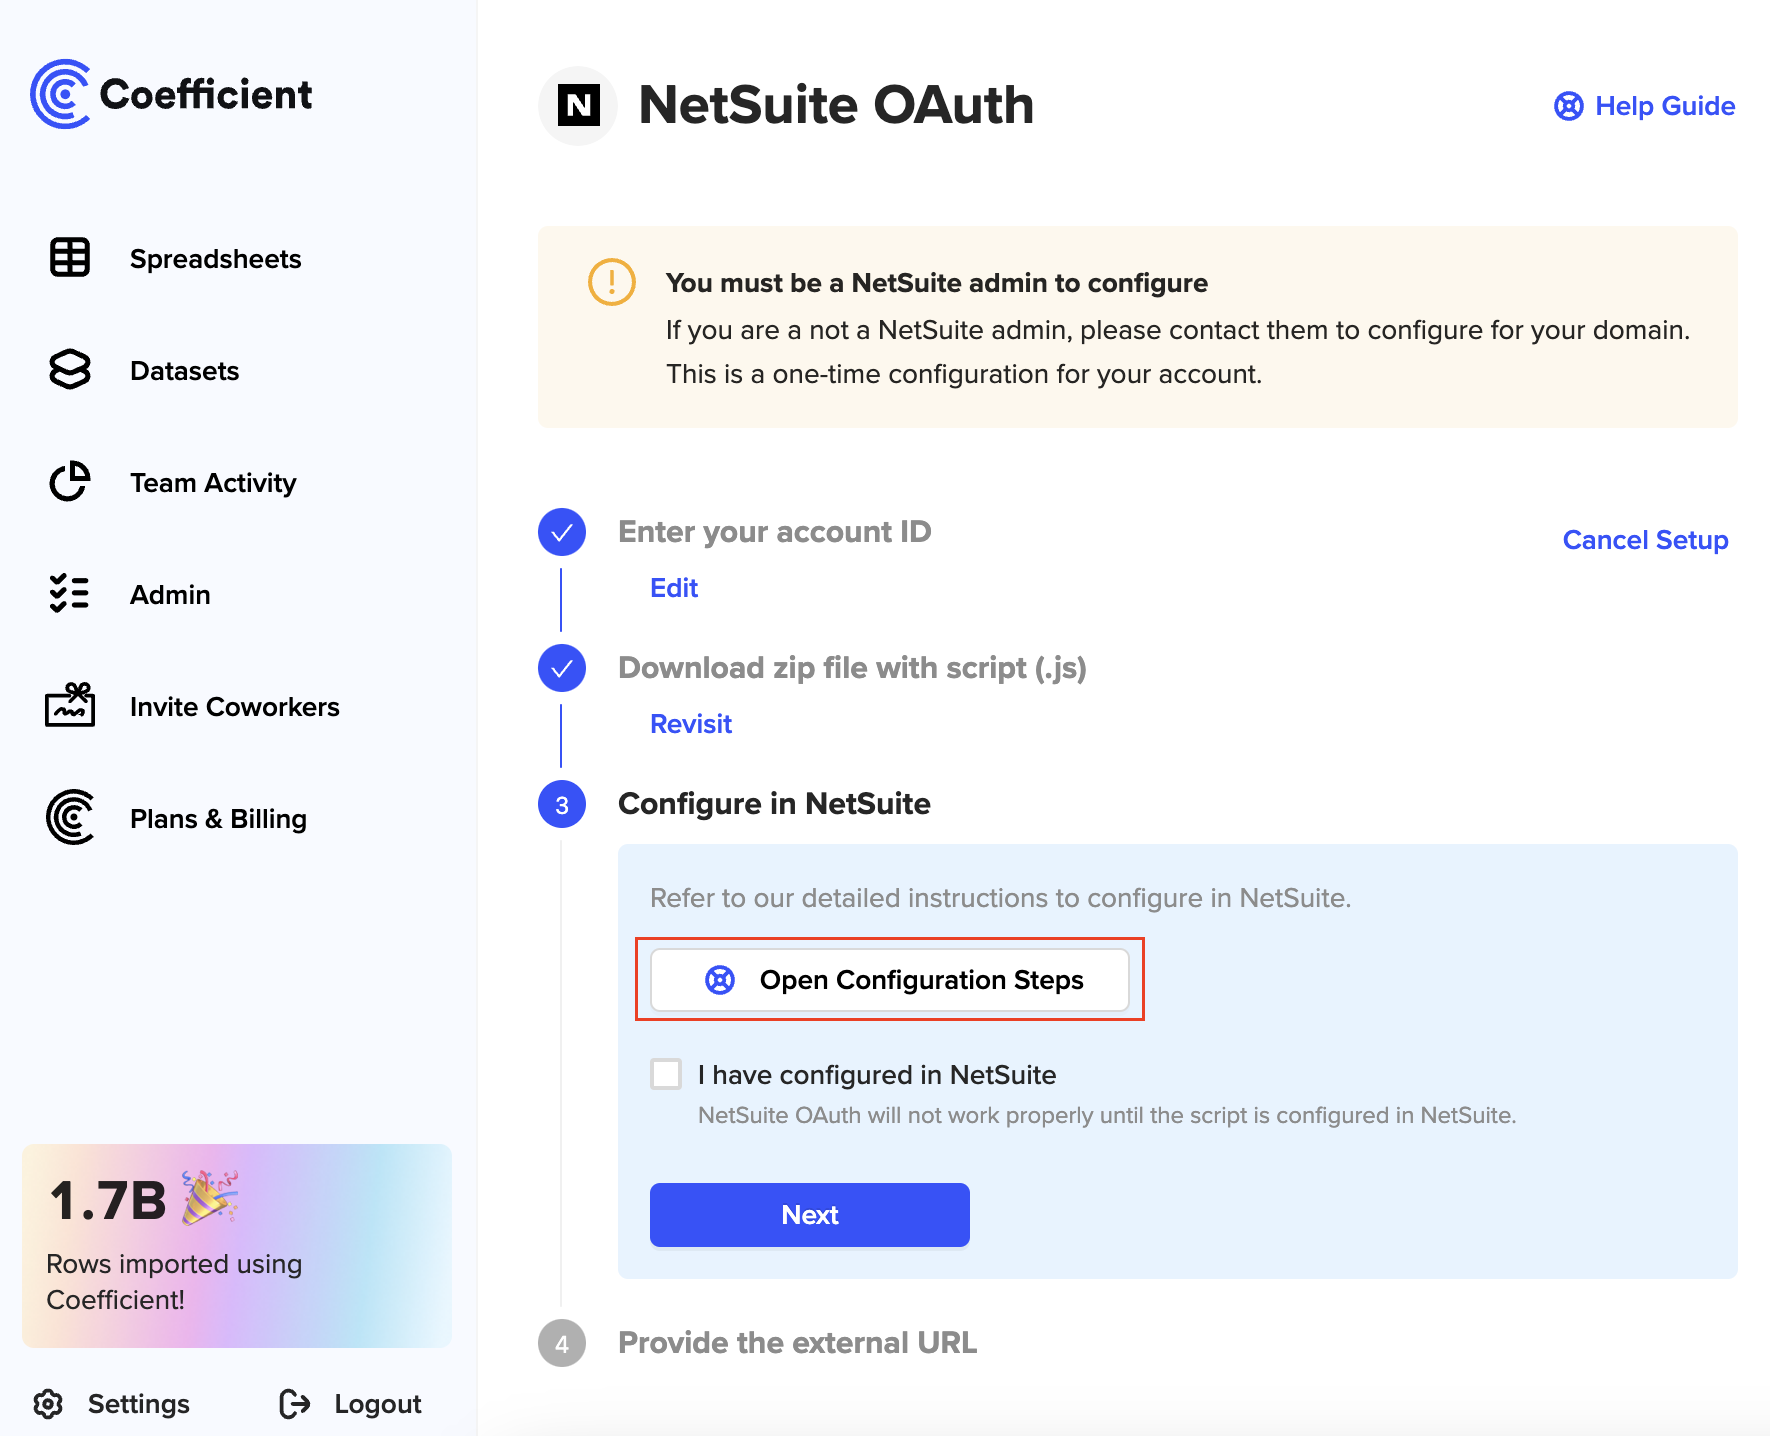Click the Plans & Billing icon
1770x1436 pixels.
pos(70,817)
